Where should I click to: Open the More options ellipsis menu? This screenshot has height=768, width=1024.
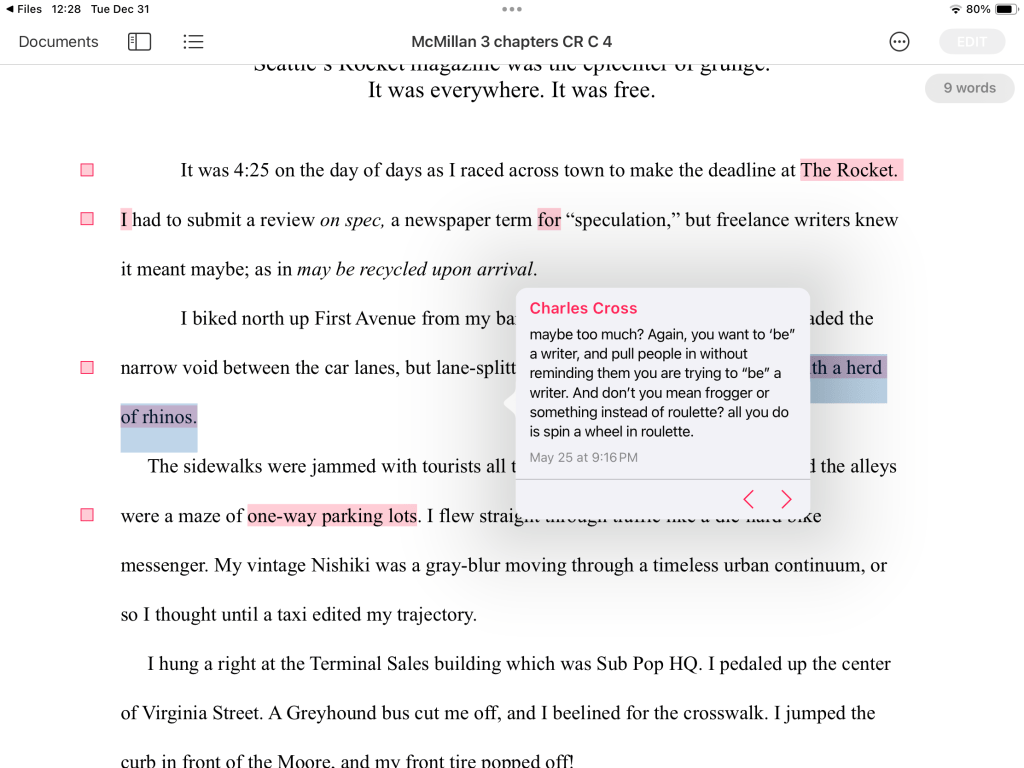click(x=899, y=42)
